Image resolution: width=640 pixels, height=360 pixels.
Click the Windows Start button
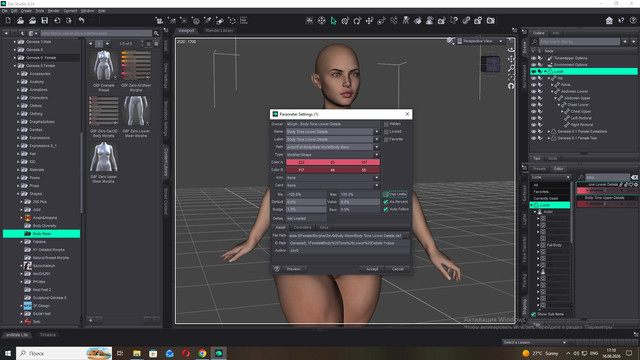pyautogui.click(x=8, y=353)
